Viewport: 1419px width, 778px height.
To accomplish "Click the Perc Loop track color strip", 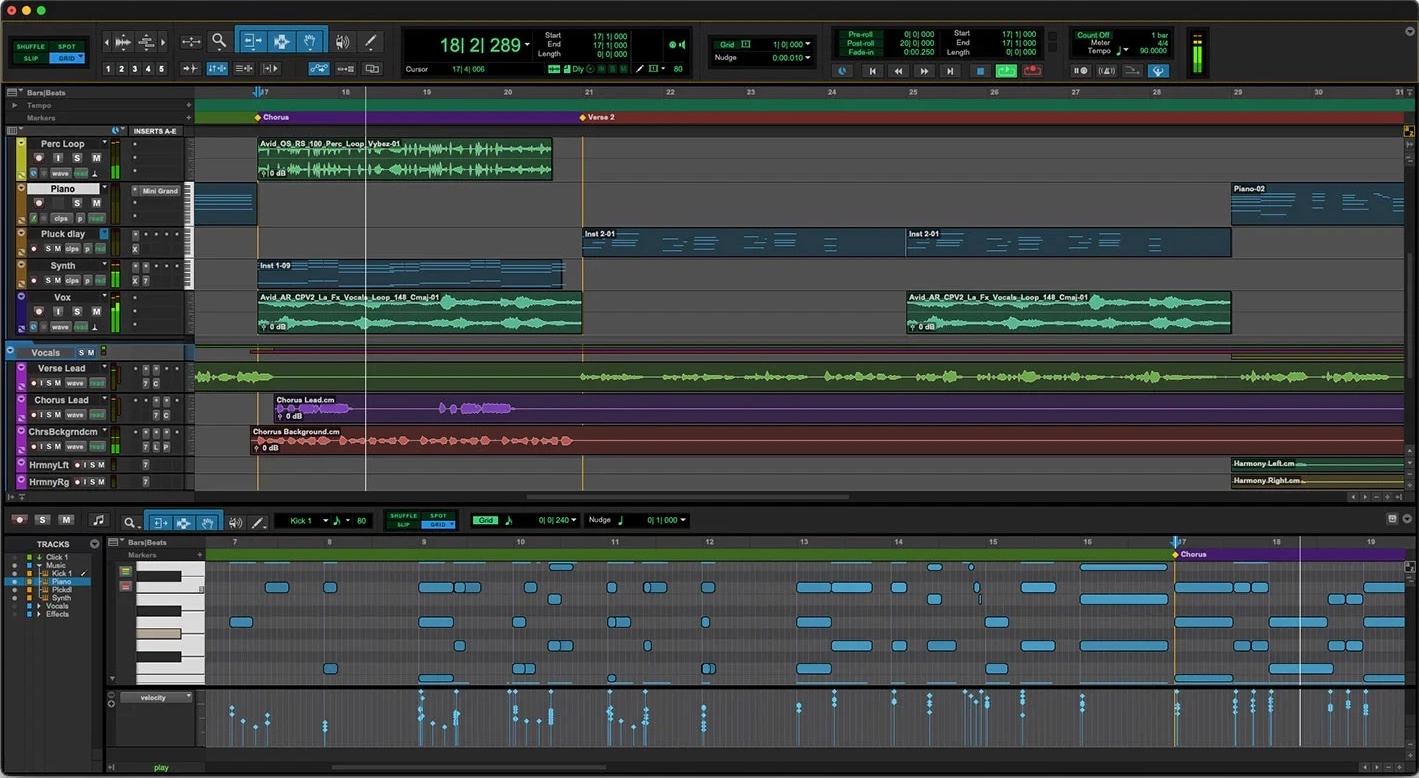I will tap(21, 158).
